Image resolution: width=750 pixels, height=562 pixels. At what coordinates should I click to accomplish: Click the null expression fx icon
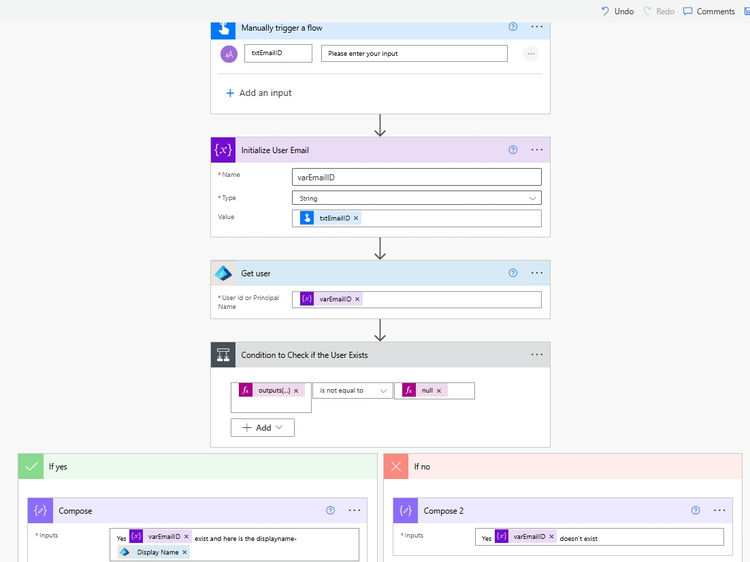(x=409, y=390)
